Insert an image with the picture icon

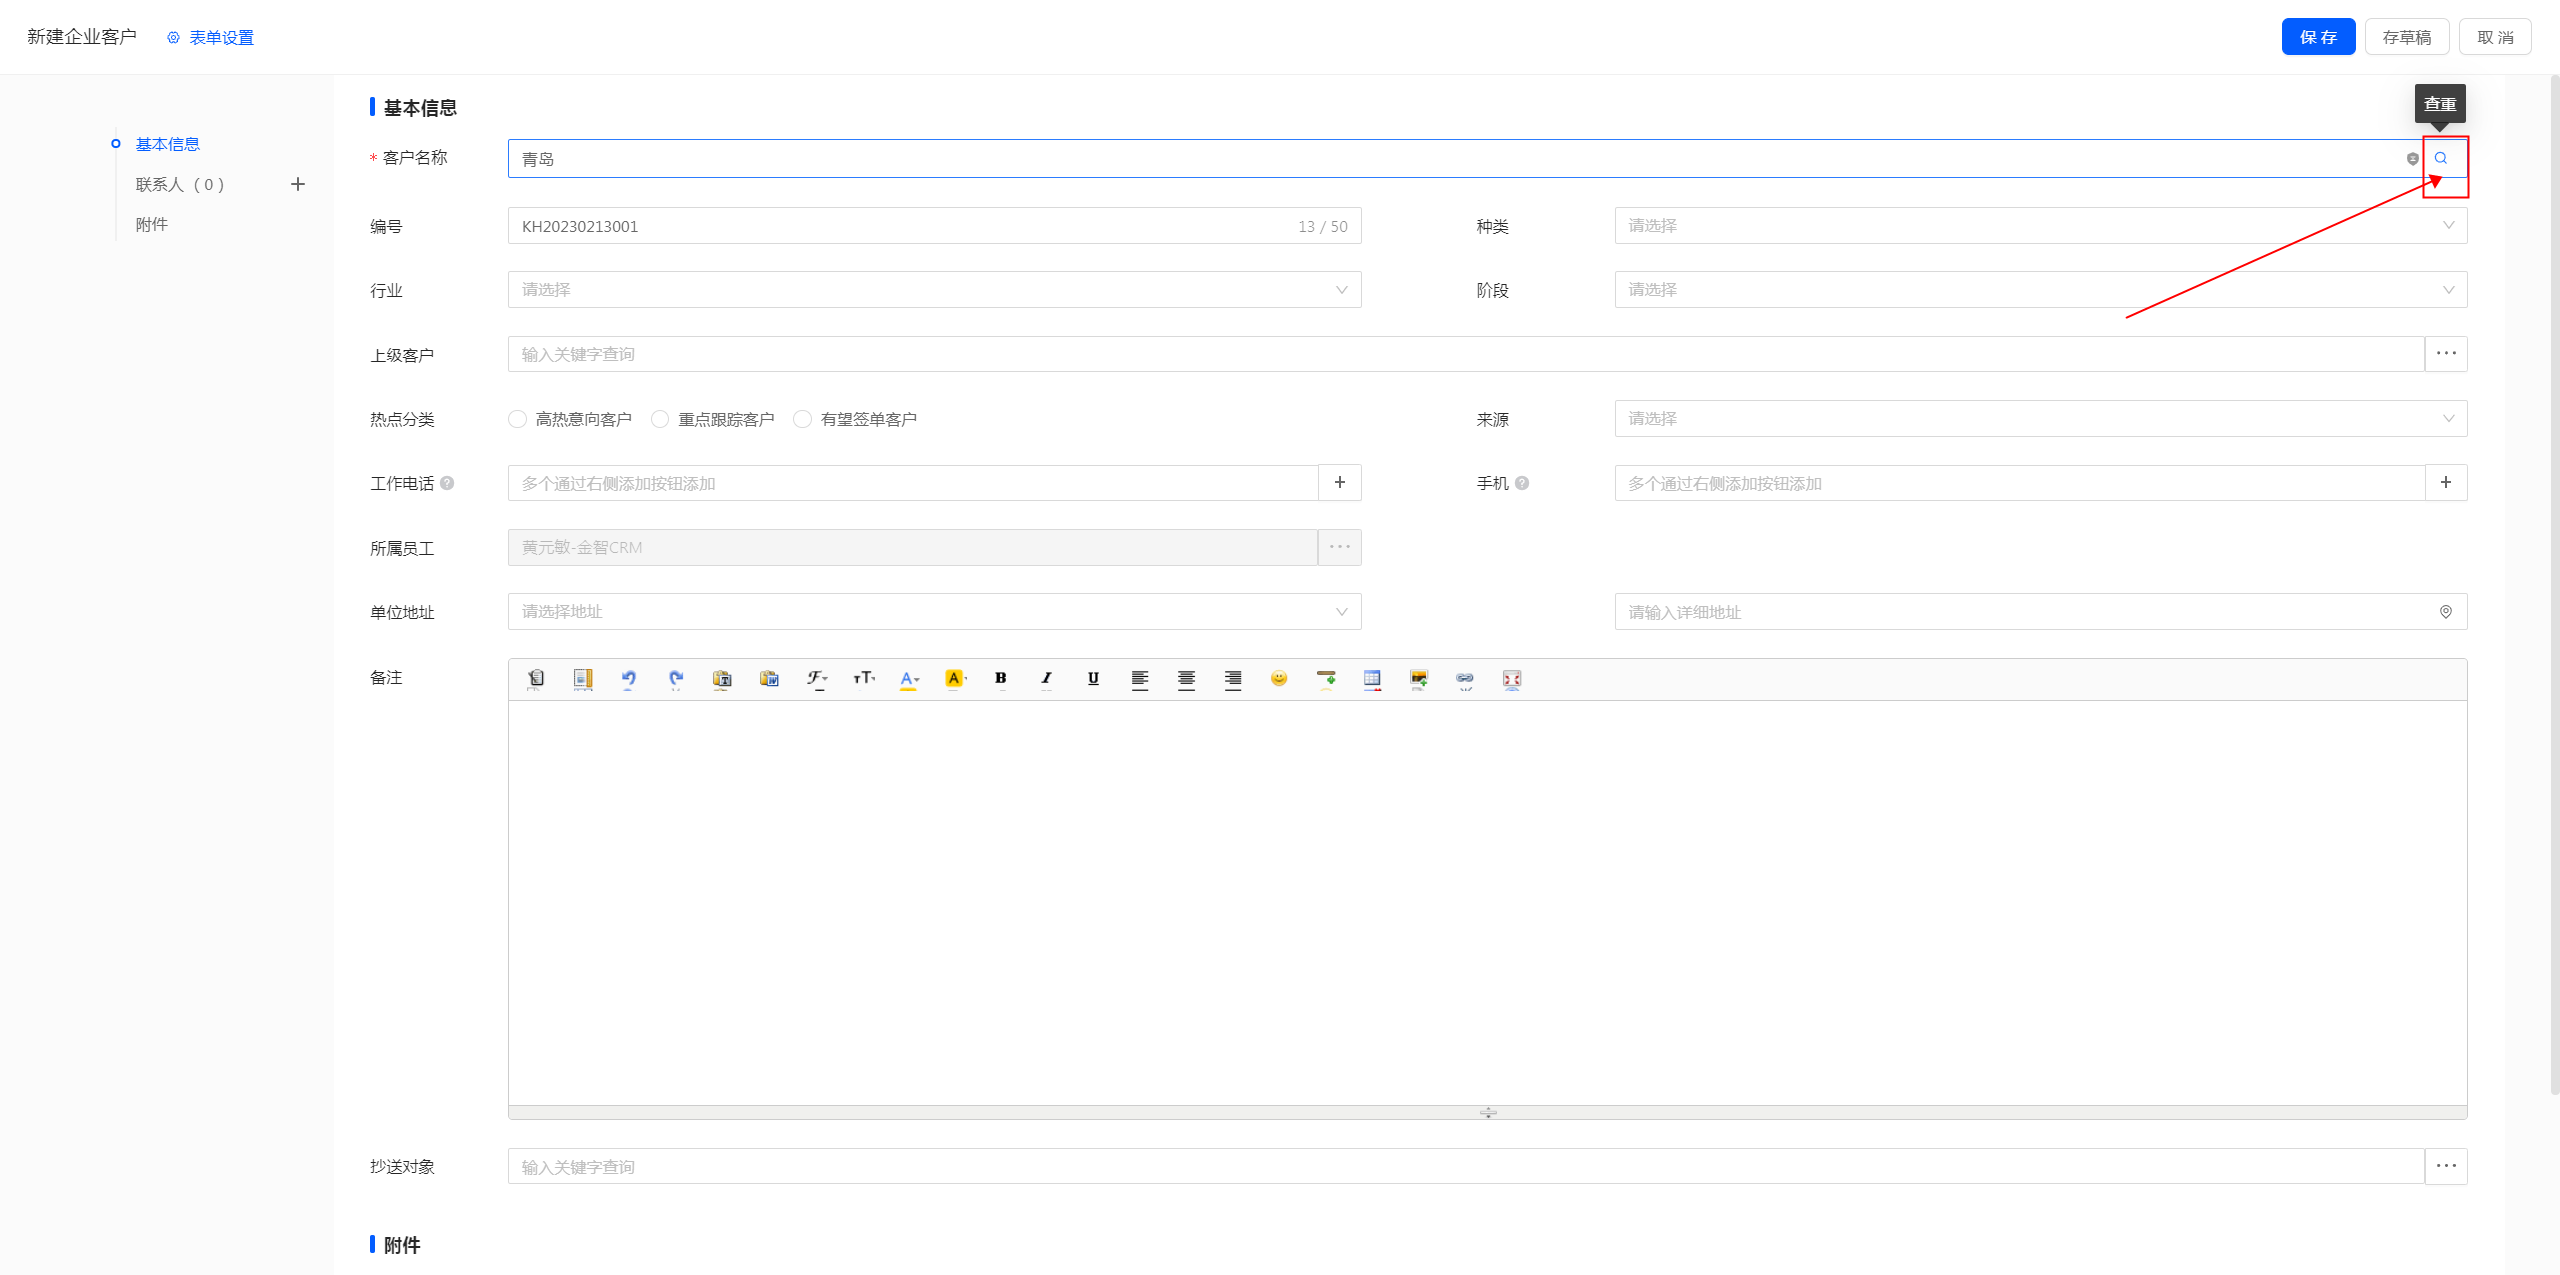(x=1419, y=679)
